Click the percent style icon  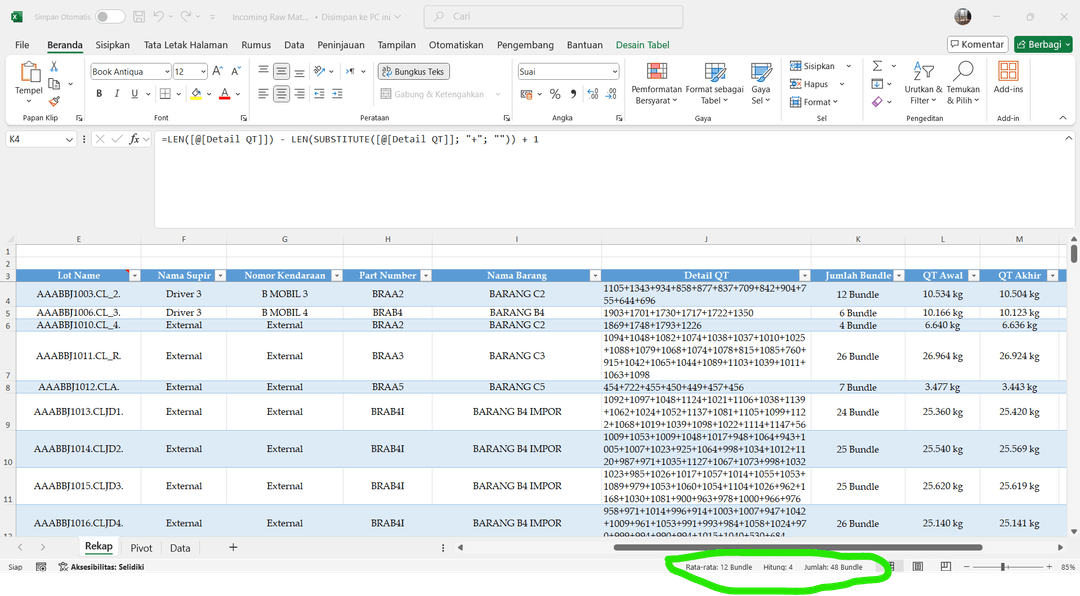coord(553,94)
